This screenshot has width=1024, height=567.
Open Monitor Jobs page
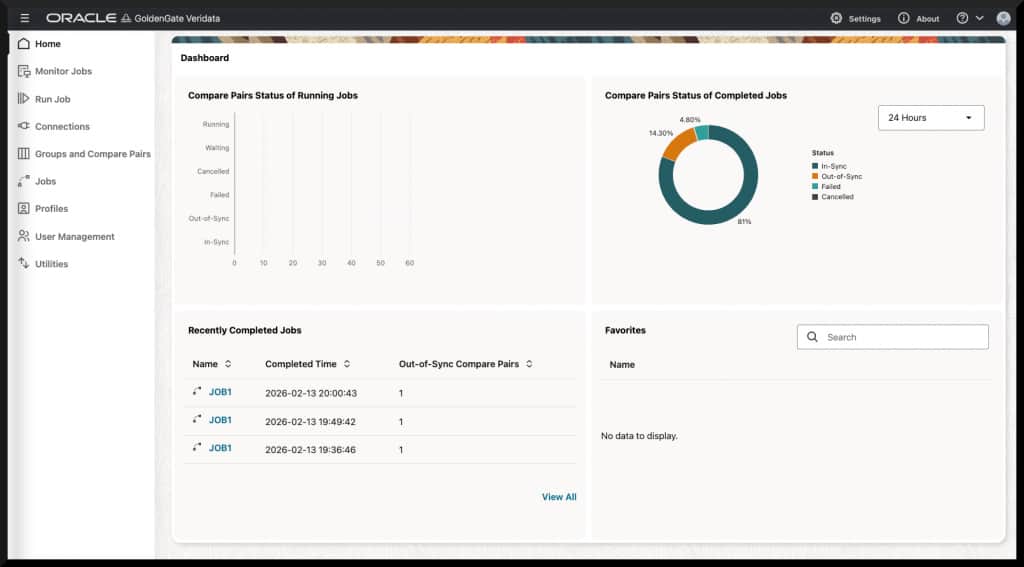(x=63, y=71)
